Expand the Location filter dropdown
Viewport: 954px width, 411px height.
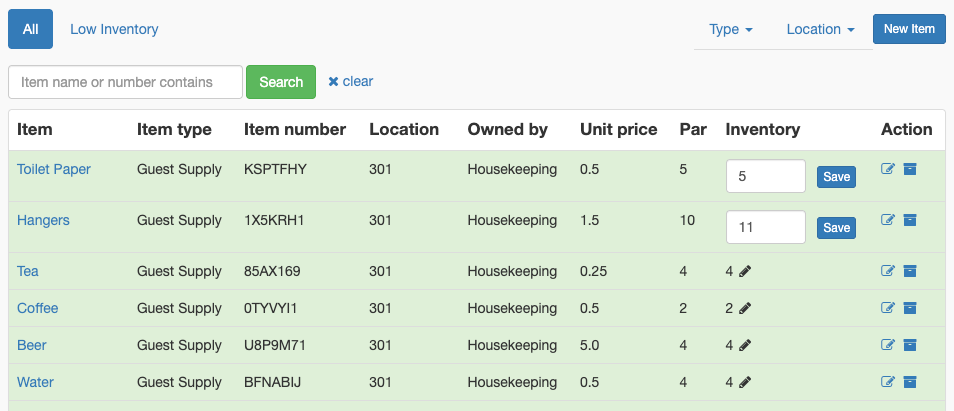[820, 29]
